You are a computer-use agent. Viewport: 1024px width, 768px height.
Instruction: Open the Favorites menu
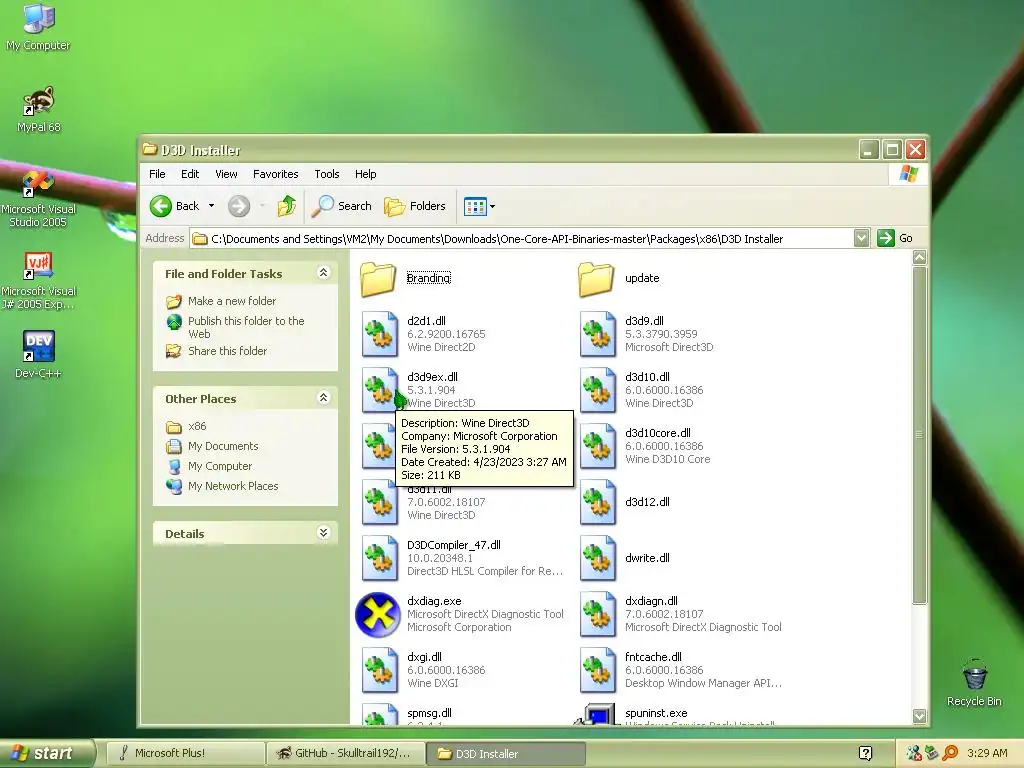[x=276, y=174]
